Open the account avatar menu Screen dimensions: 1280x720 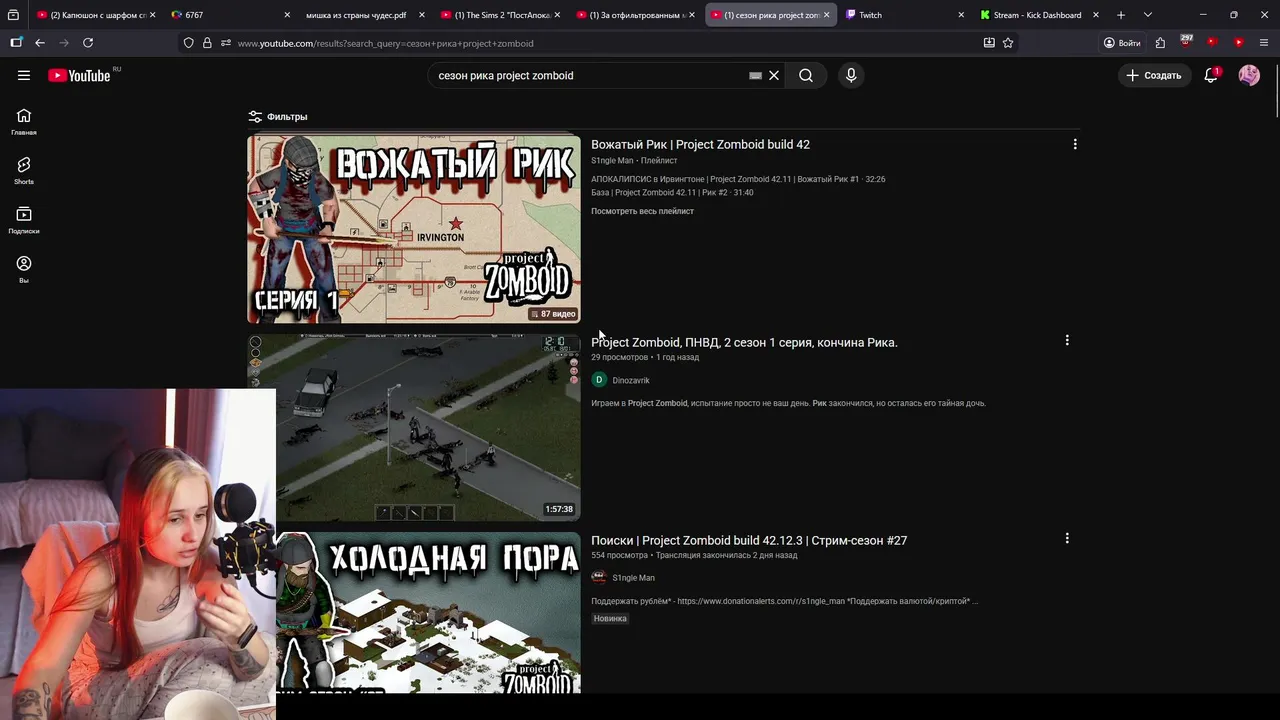pyautogui.click(x=1249, y=75)
